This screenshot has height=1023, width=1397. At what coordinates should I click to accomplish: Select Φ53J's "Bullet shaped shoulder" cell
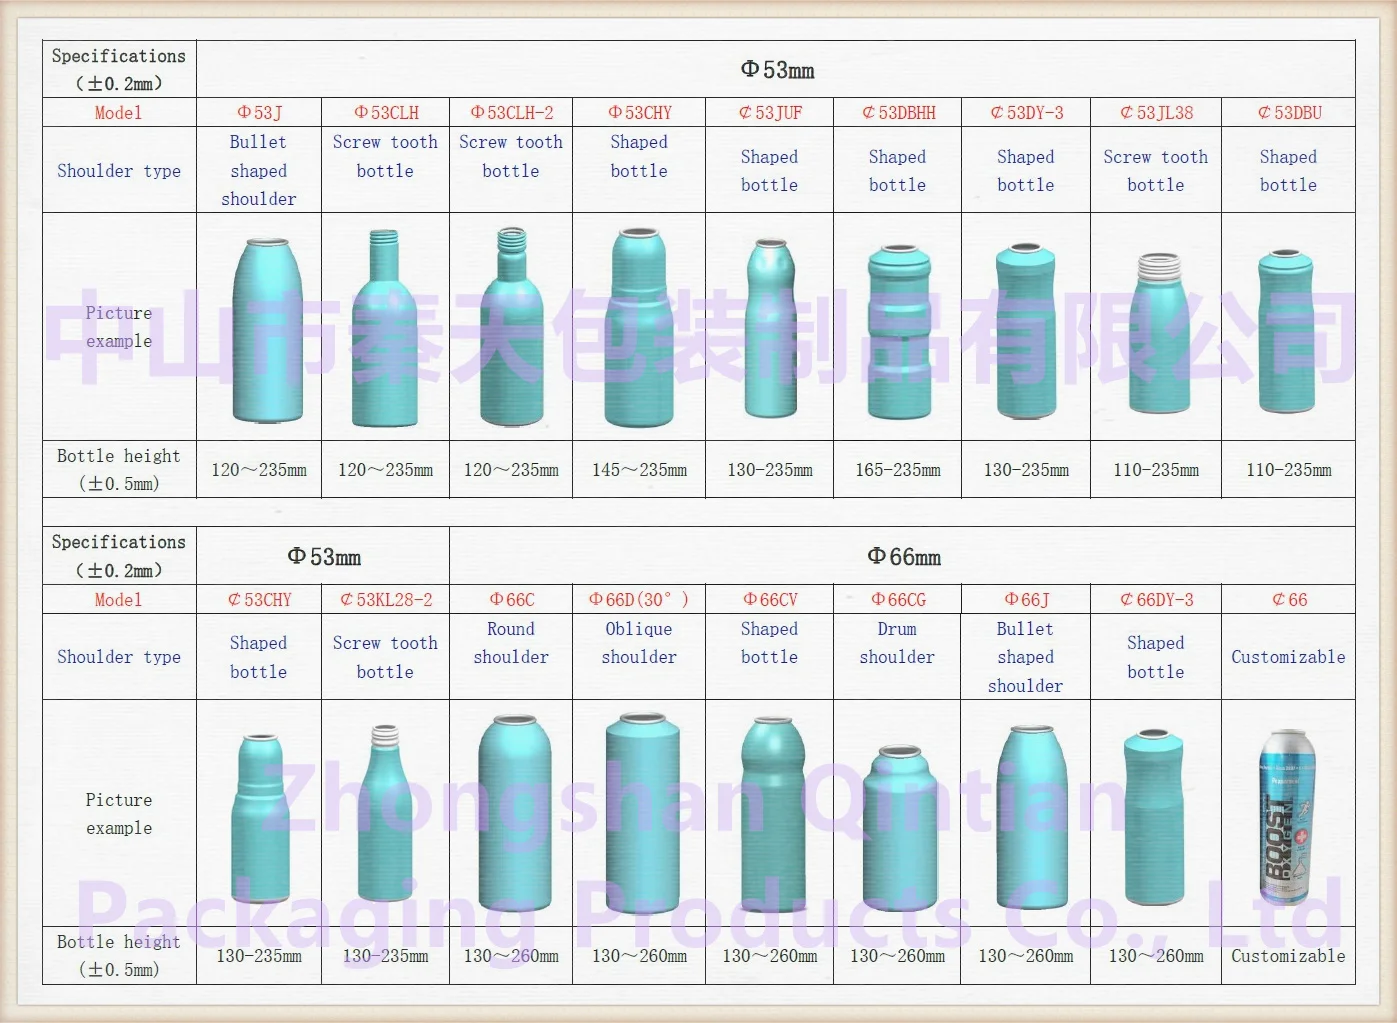pyautogui.click(x=259, y=170)
